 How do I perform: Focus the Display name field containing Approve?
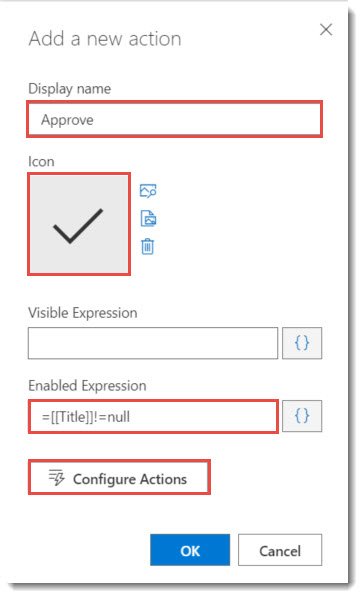pos(175,119)
